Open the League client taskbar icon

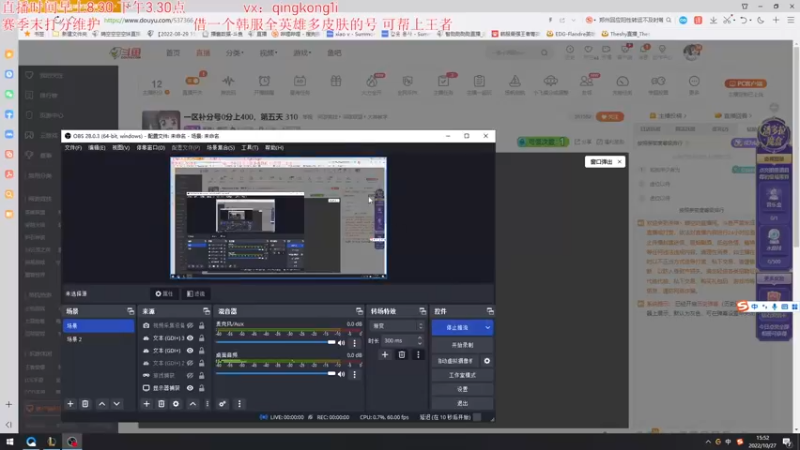point(52,441)
